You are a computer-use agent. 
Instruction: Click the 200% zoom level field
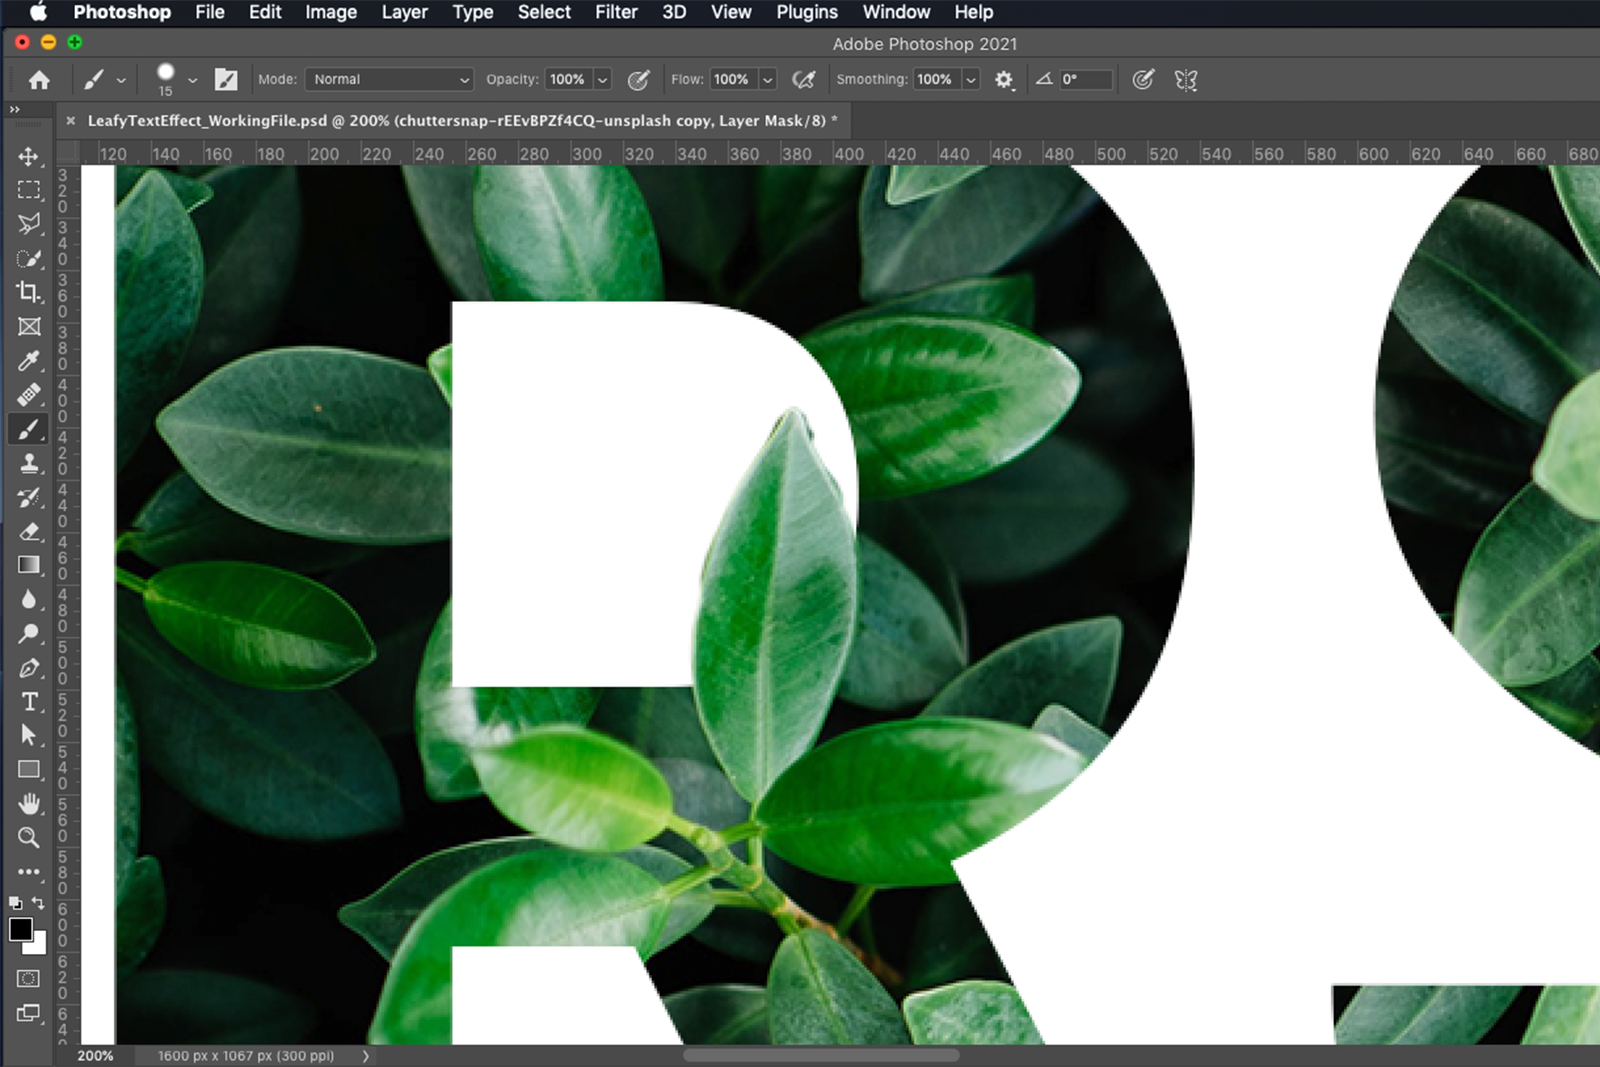(95, 1055)
